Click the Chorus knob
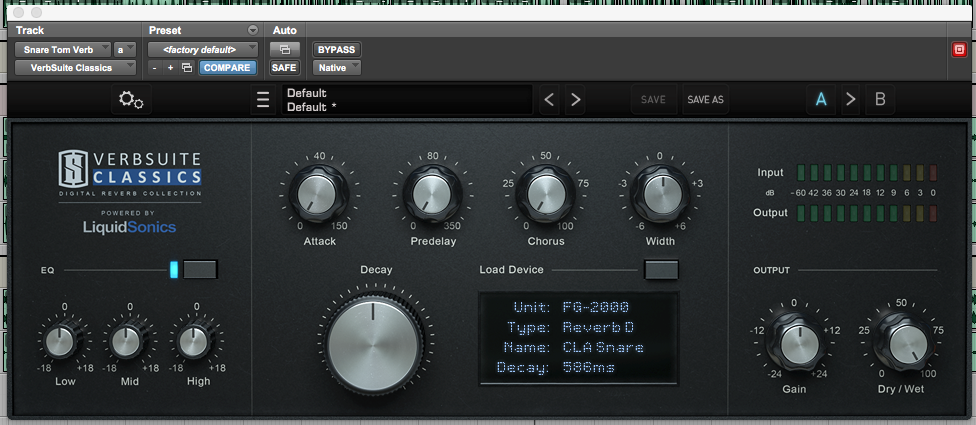This screenshot has height=425, width=976. pyautogui.click(x=546, y=193)
